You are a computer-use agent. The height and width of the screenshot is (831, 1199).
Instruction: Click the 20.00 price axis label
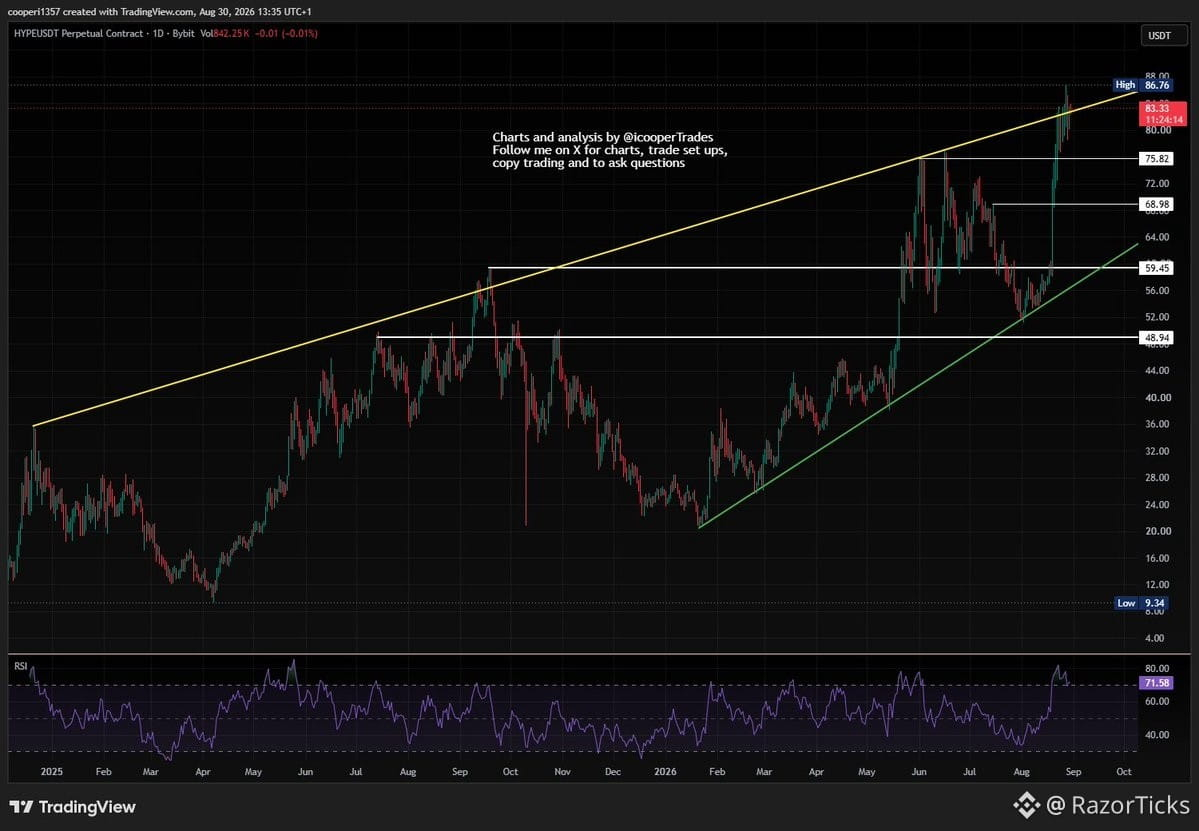point(1158,531)
